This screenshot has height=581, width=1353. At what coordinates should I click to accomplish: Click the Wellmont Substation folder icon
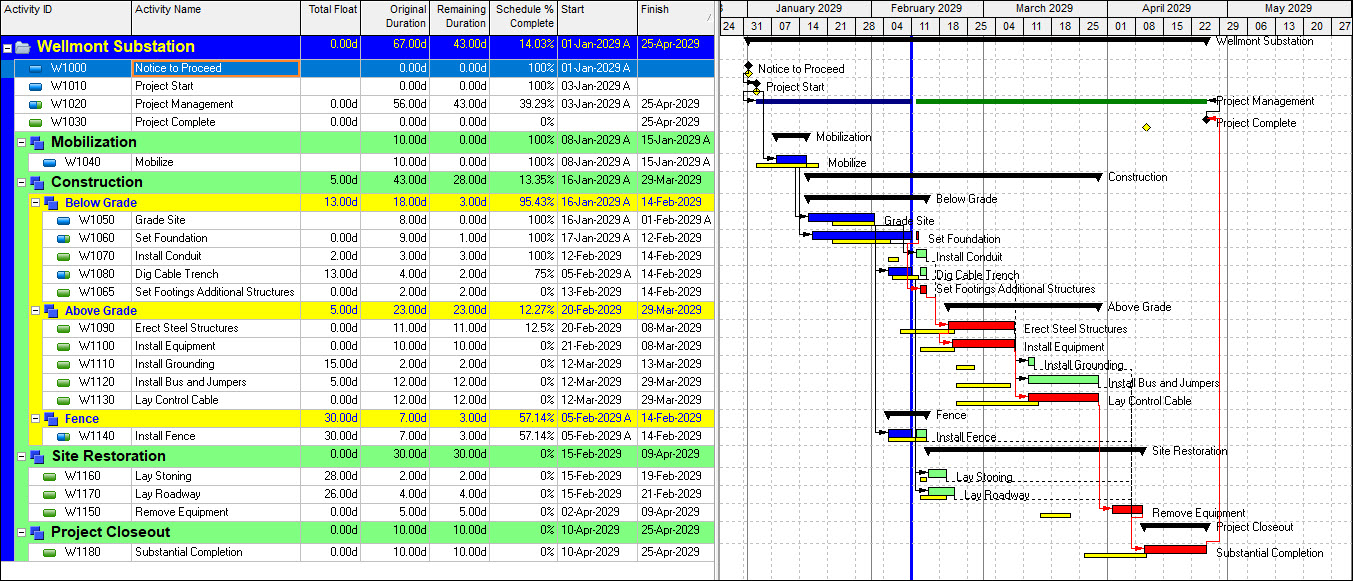(x=23, y=47)
